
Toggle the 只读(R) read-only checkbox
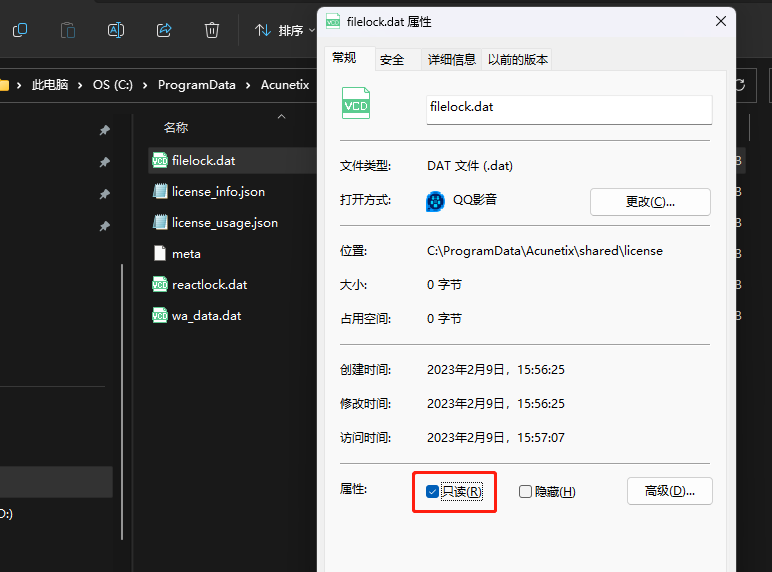tap(432, 492)
